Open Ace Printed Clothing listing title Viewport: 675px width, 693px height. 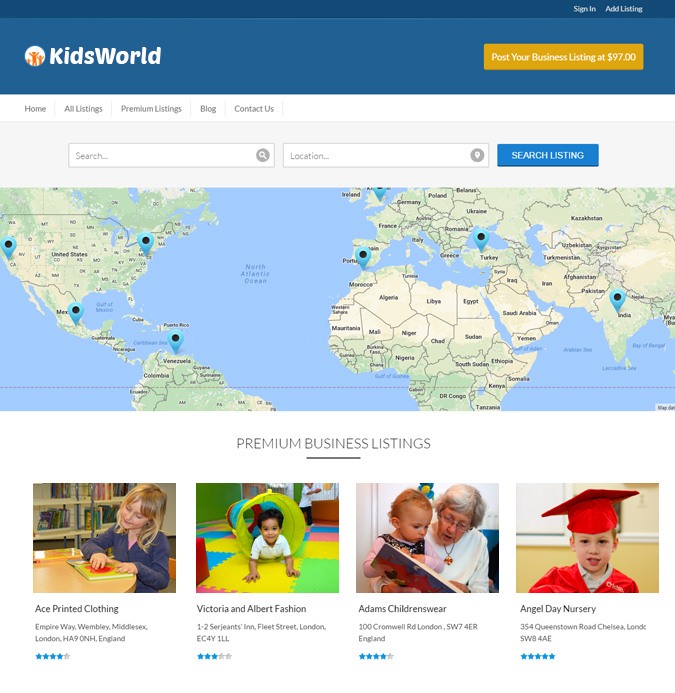pyautogui.click(x=77, y=609)
